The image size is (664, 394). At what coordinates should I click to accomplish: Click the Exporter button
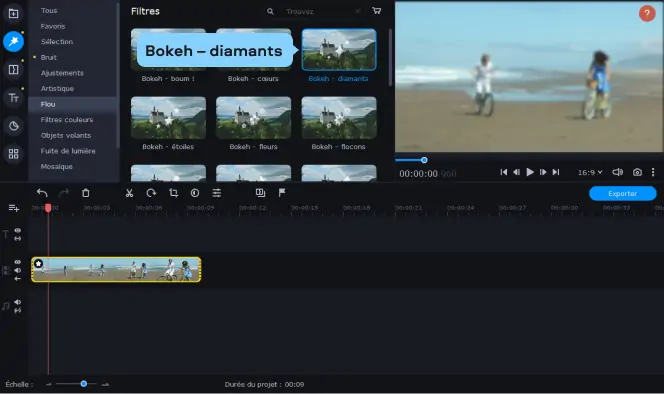coord(622,194)
